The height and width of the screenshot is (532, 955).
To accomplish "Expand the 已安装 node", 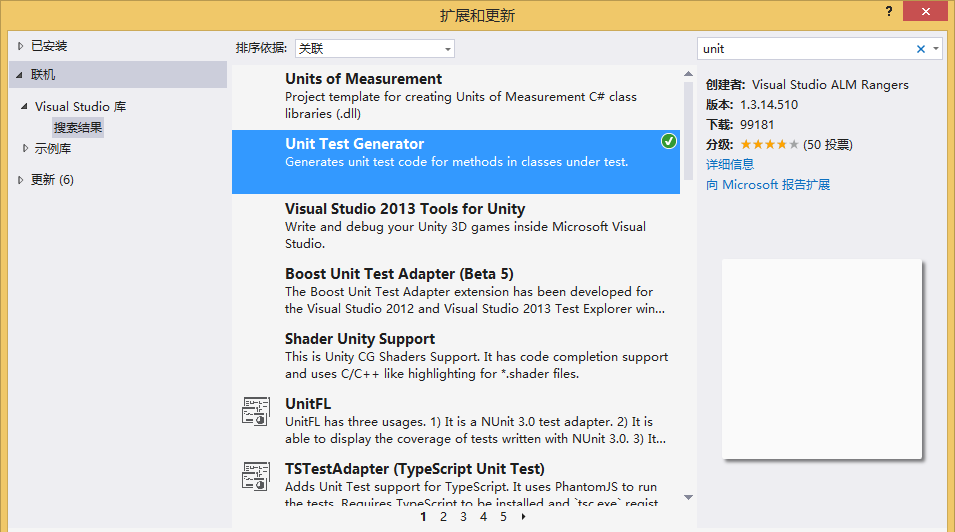I will 20,46.
